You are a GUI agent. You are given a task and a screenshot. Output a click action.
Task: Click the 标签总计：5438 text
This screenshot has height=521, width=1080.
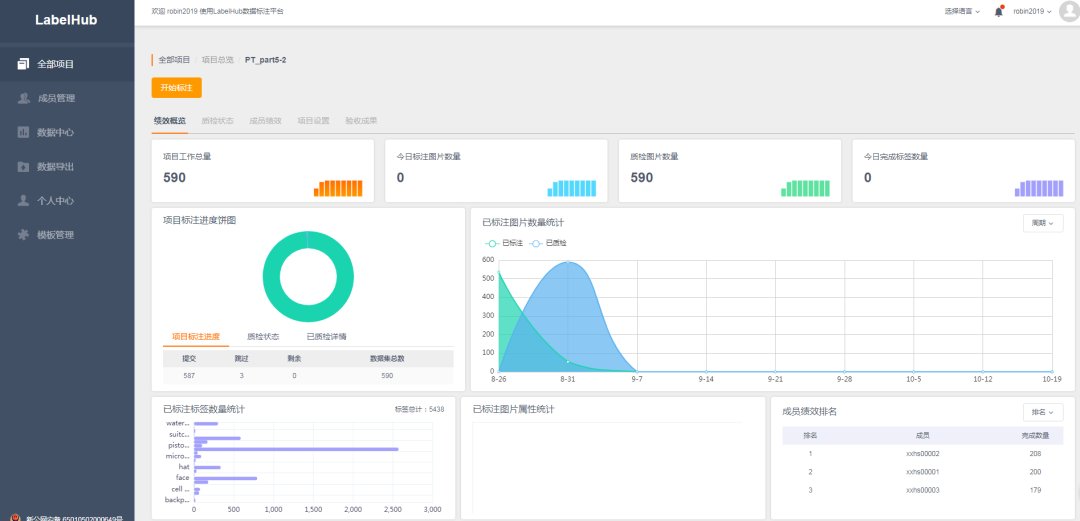[x=419, y=409]
